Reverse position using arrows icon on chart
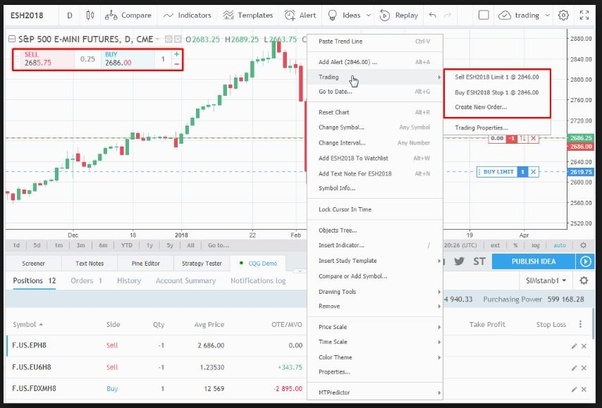 click(523, 138)
